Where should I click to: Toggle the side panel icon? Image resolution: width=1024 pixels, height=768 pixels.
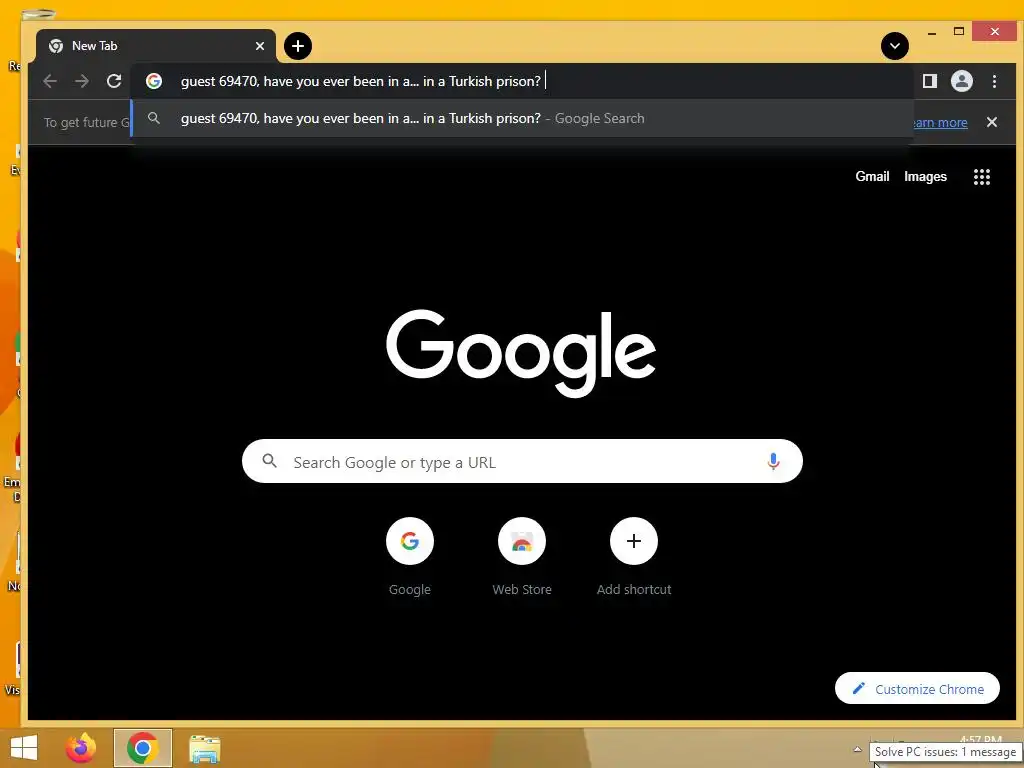930,81
